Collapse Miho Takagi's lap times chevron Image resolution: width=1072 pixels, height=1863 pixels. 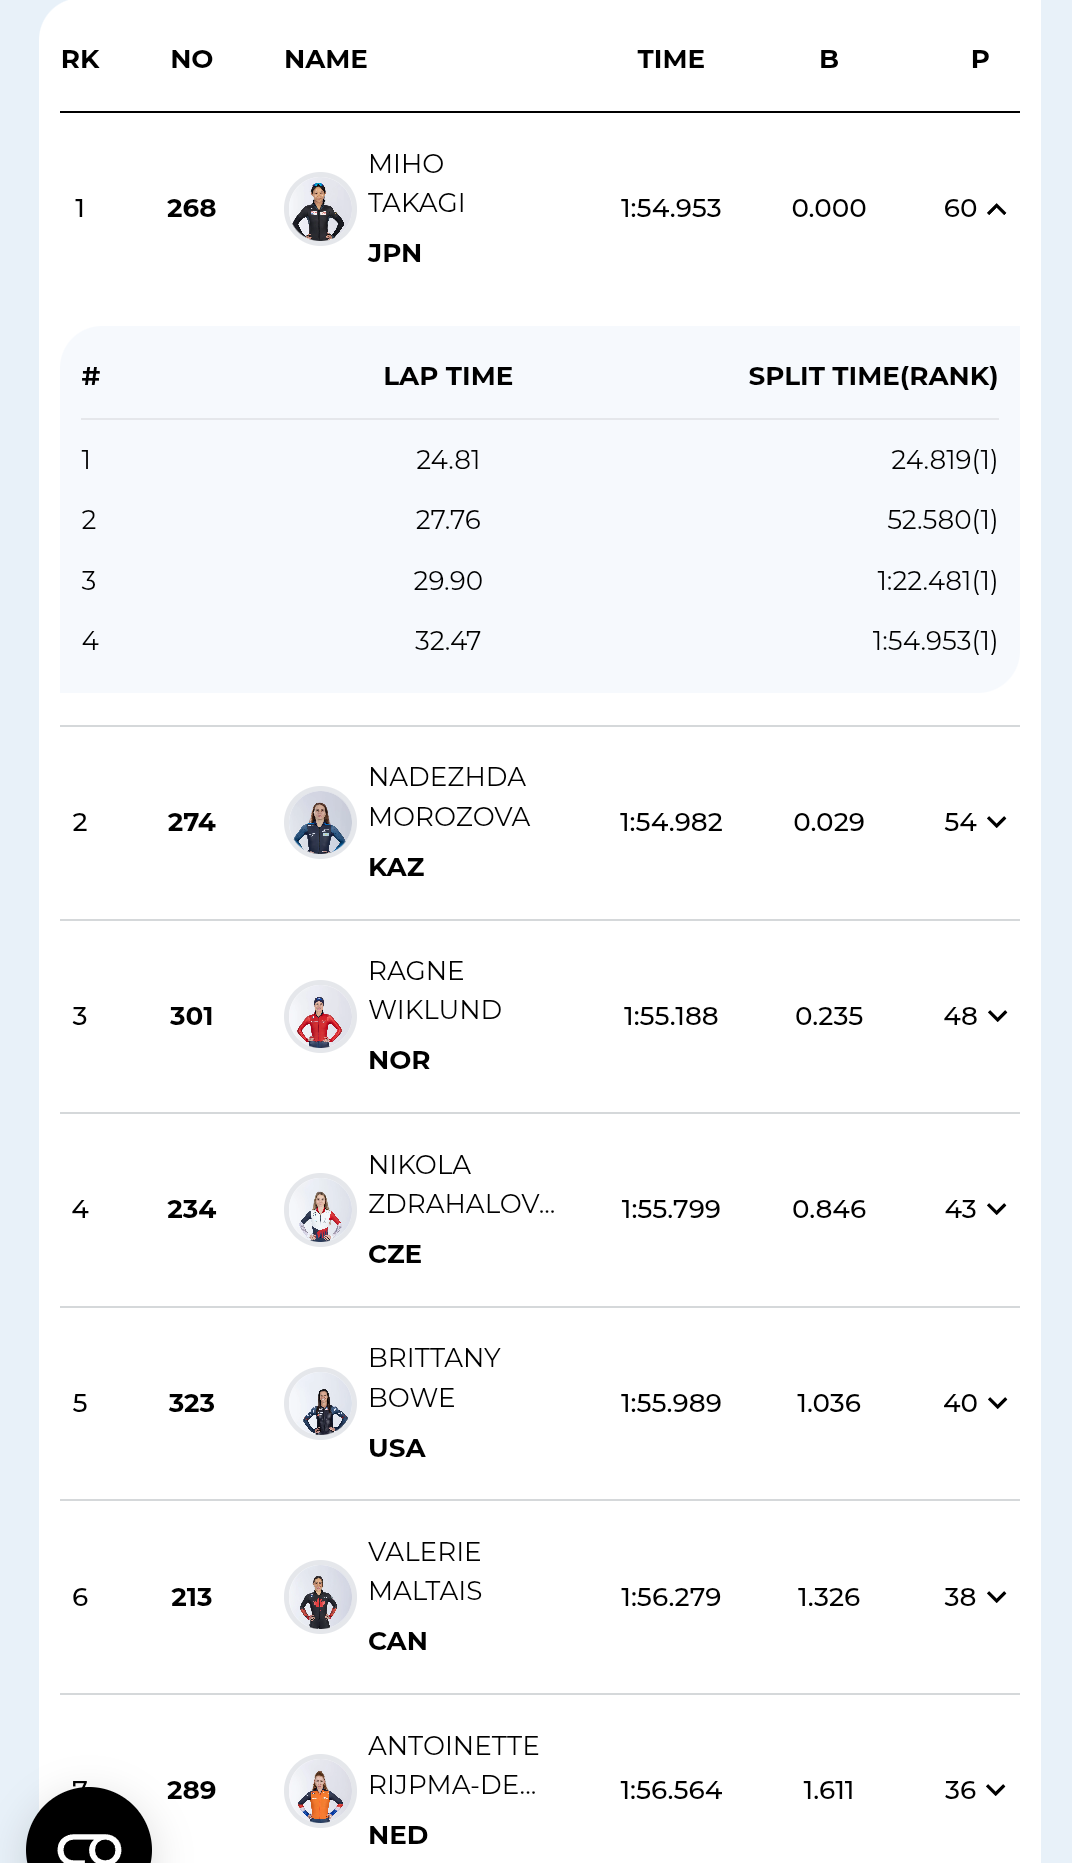point(996,209)
